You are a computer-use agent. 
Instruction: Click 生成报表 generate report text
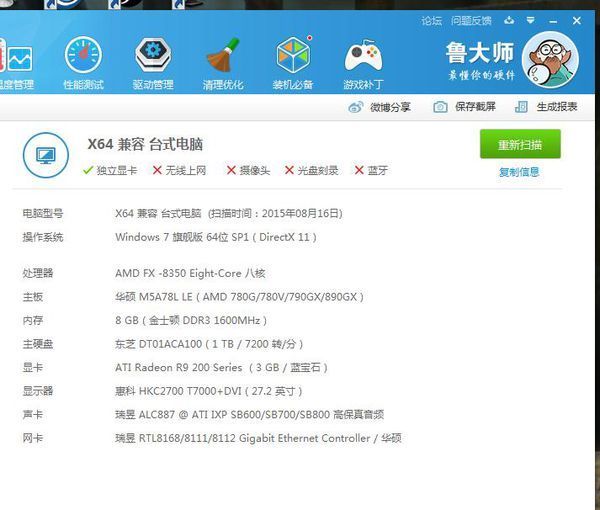[557, 107]
